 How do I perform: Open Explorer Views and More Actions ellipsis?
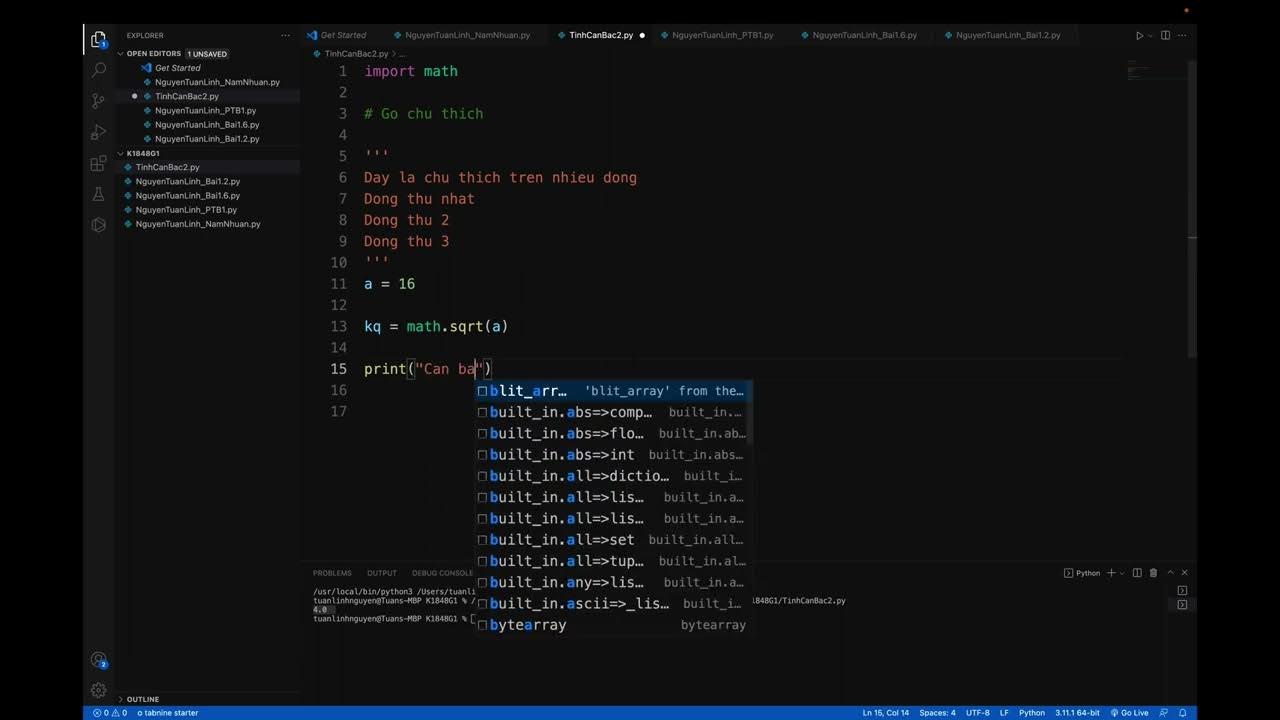[285, 35]
